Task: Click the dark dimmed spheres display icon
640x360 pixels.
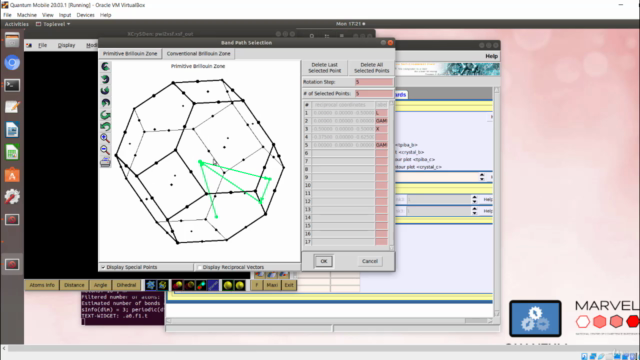Action: 189,285
